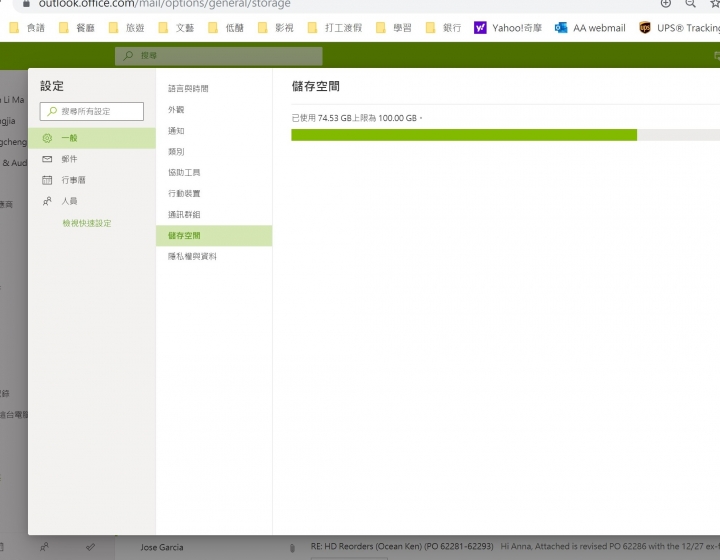Click the People icon in bottom navigation bar
Viewport: 720px width, 560px height.
[44, 547]
